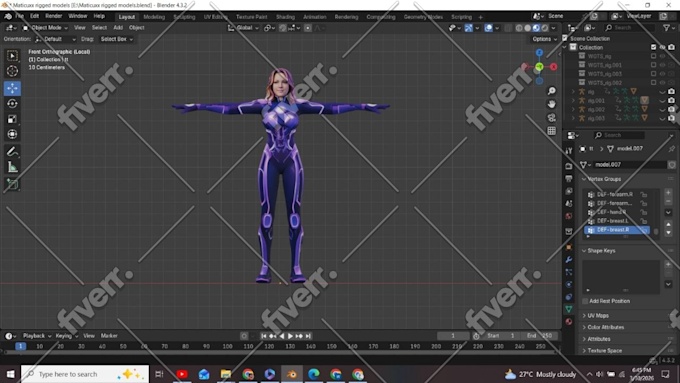This screenshot has width=680, height=383.
Task: Open the Physics properties tab
Action: click(569, 285)
